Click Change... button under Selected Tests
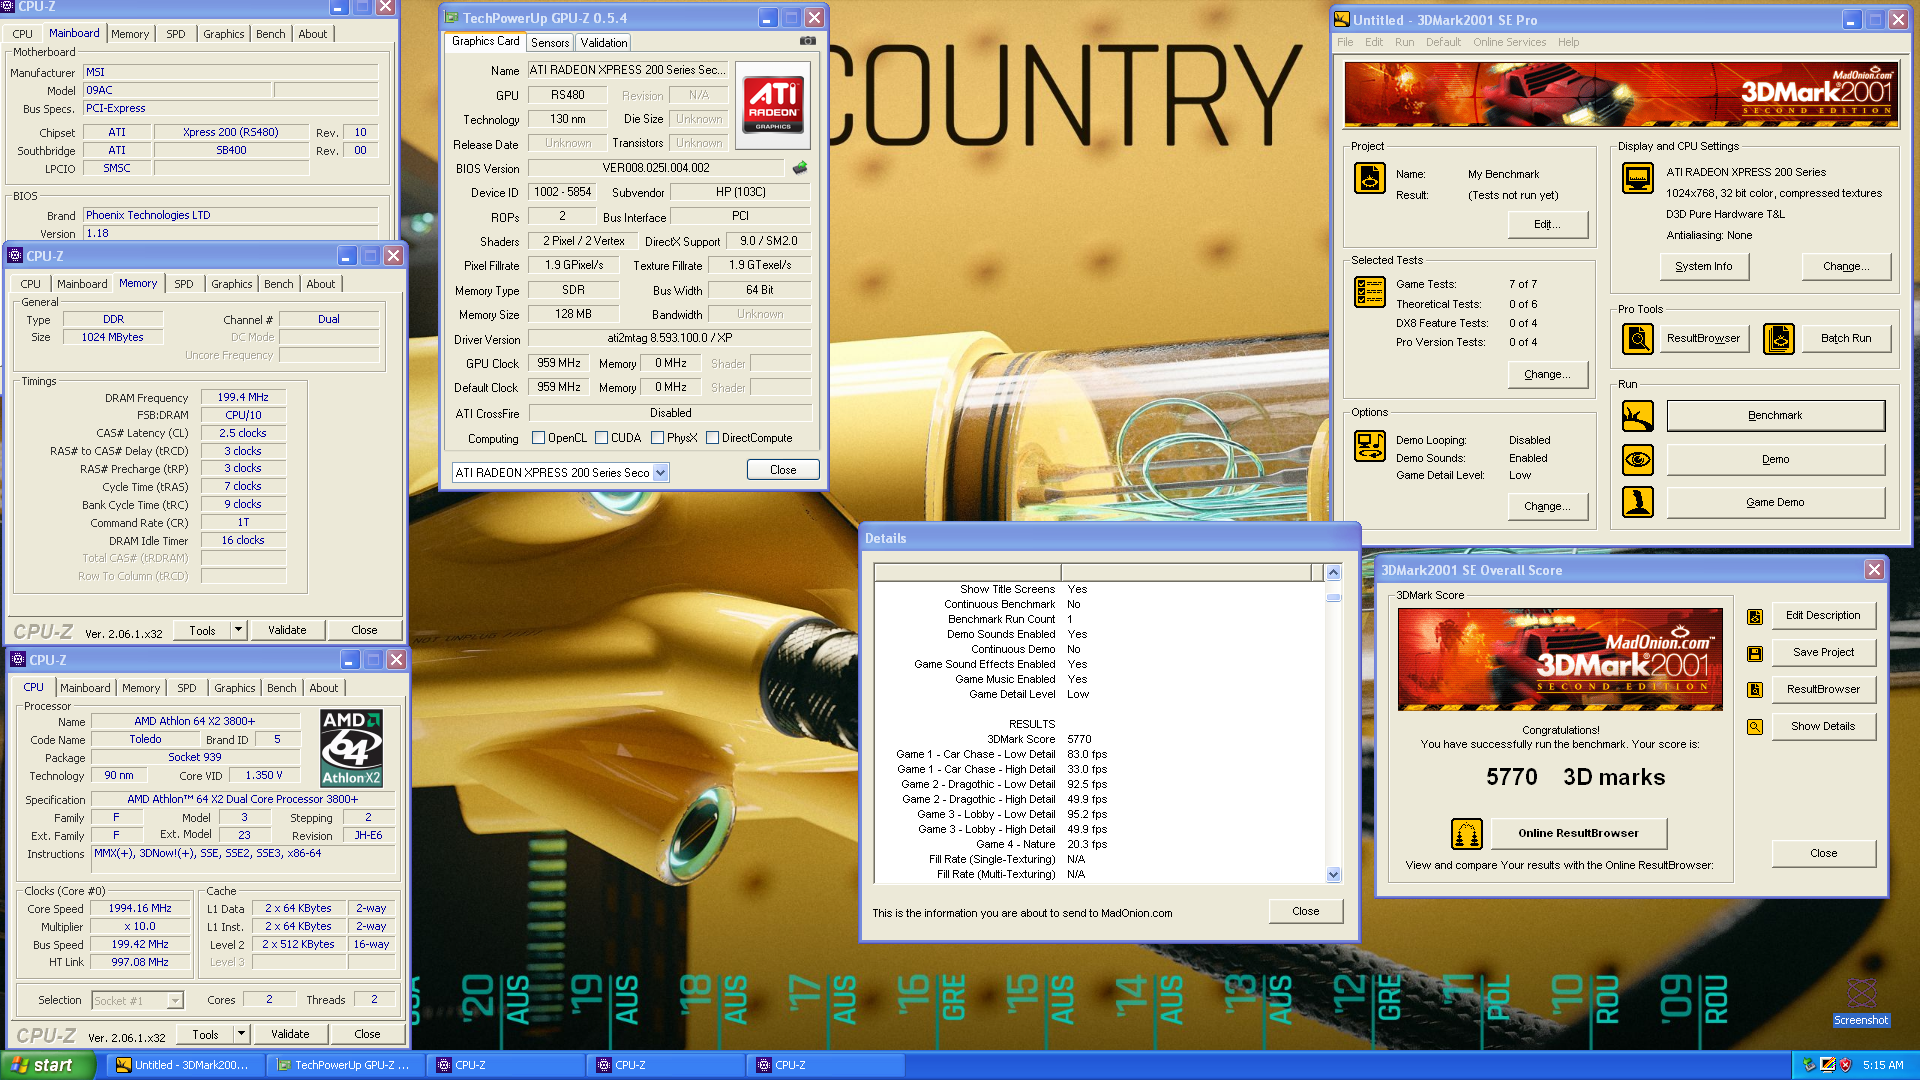Image resolution: width=1920 pixels, height=1080 pixels. 1547,374
